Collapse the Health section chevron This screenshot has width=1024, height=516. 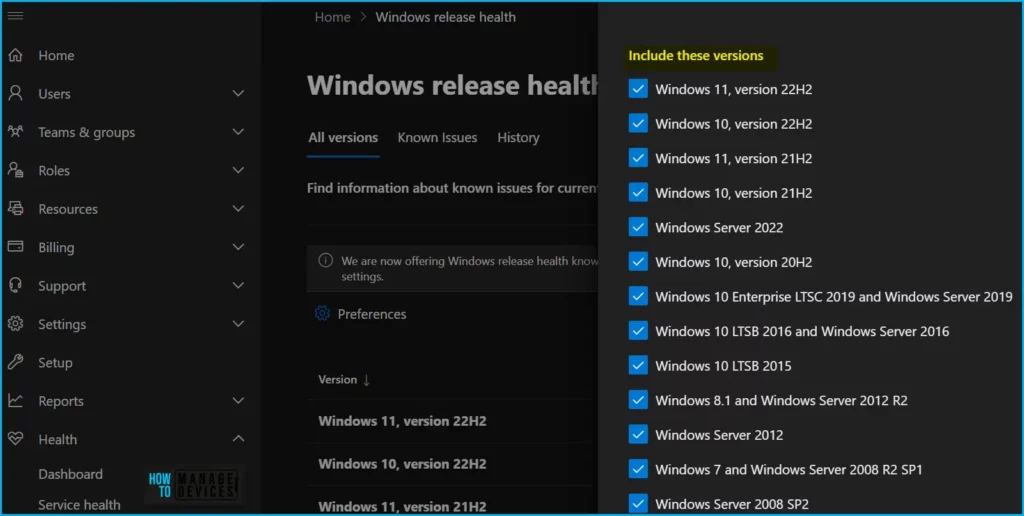click(238, 438)
